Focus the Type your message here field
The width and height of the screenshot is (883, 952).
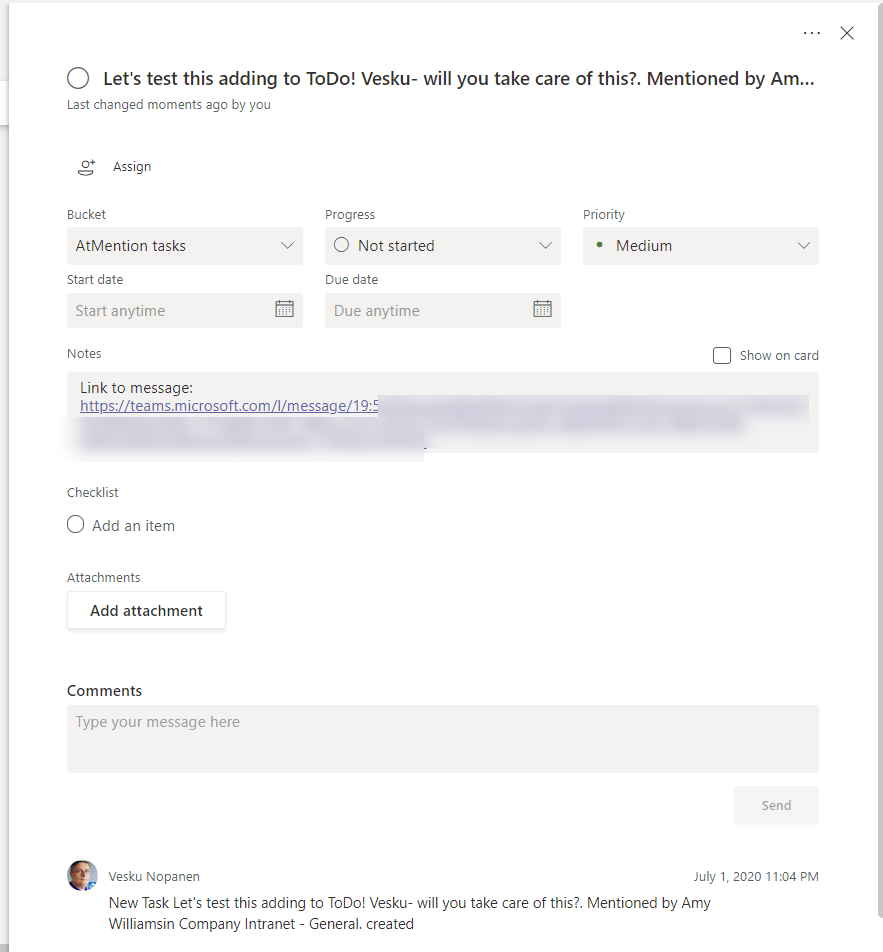pos(442,738)
